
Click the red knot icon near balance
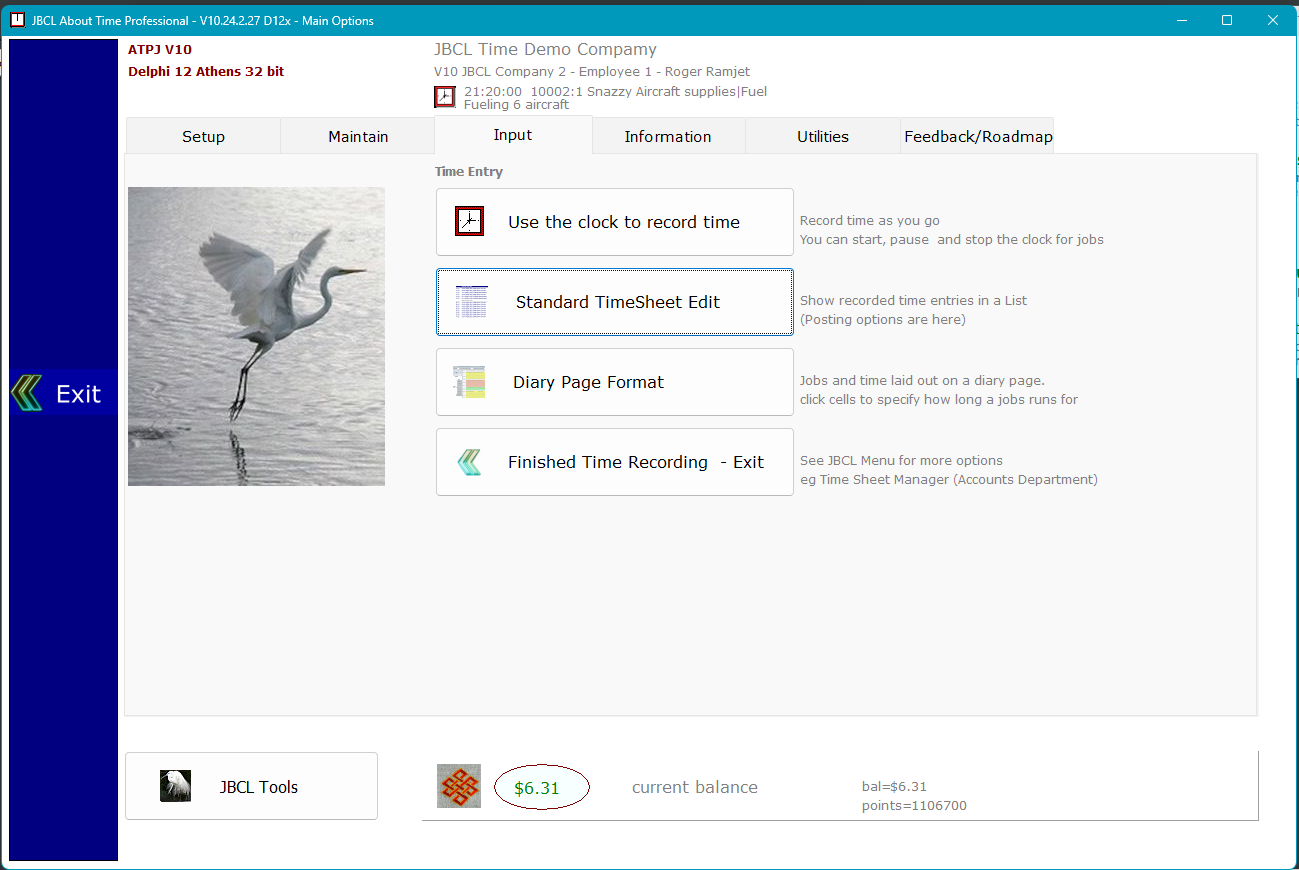(x=459, y=787)
